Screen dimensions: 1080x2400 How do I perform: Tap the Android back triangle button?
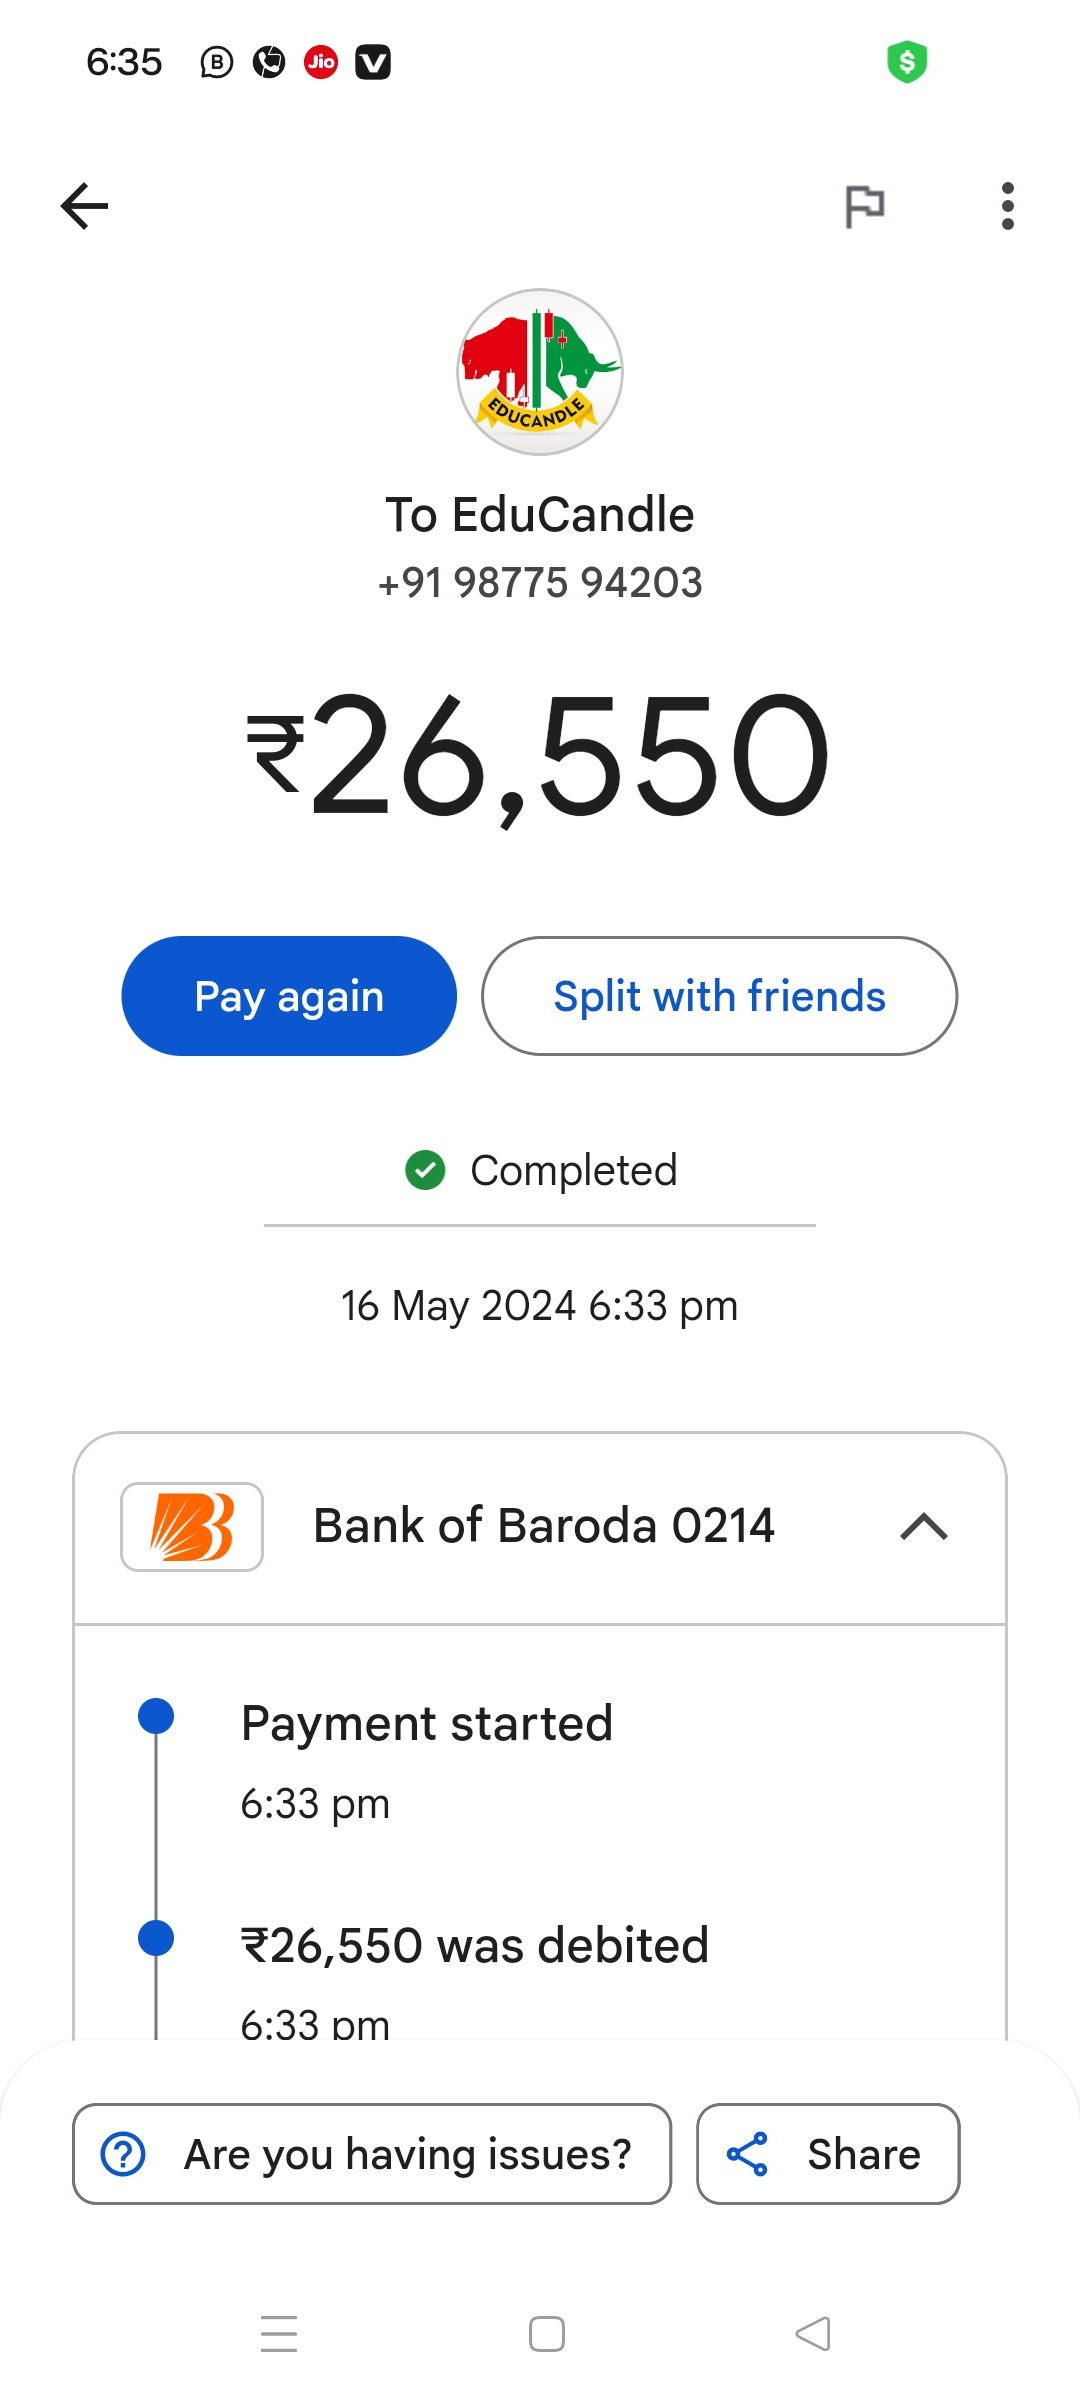click(x=813, y=2334)
